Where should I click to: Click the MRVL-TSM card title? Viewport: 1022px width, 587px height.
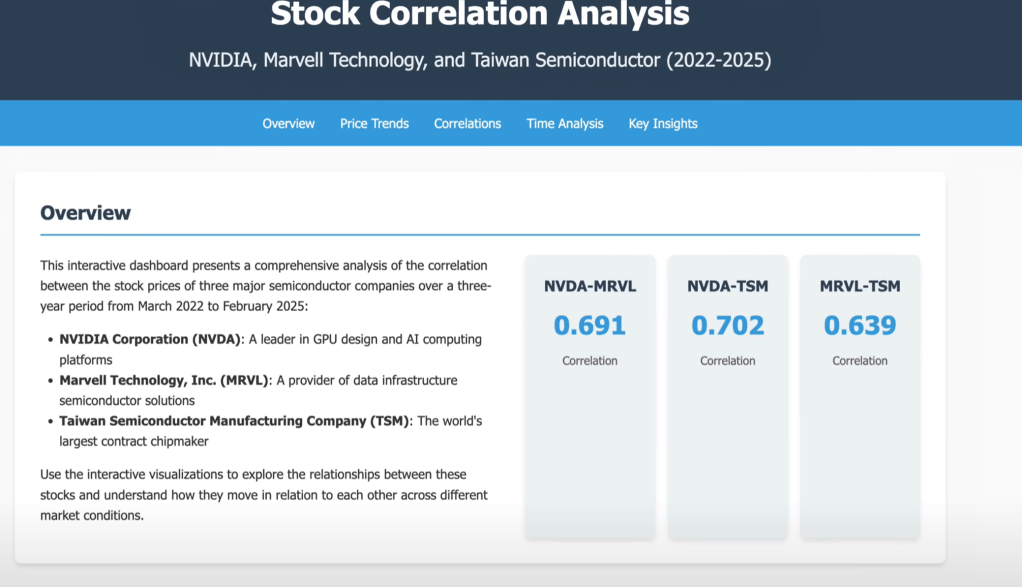click(860, 287)
